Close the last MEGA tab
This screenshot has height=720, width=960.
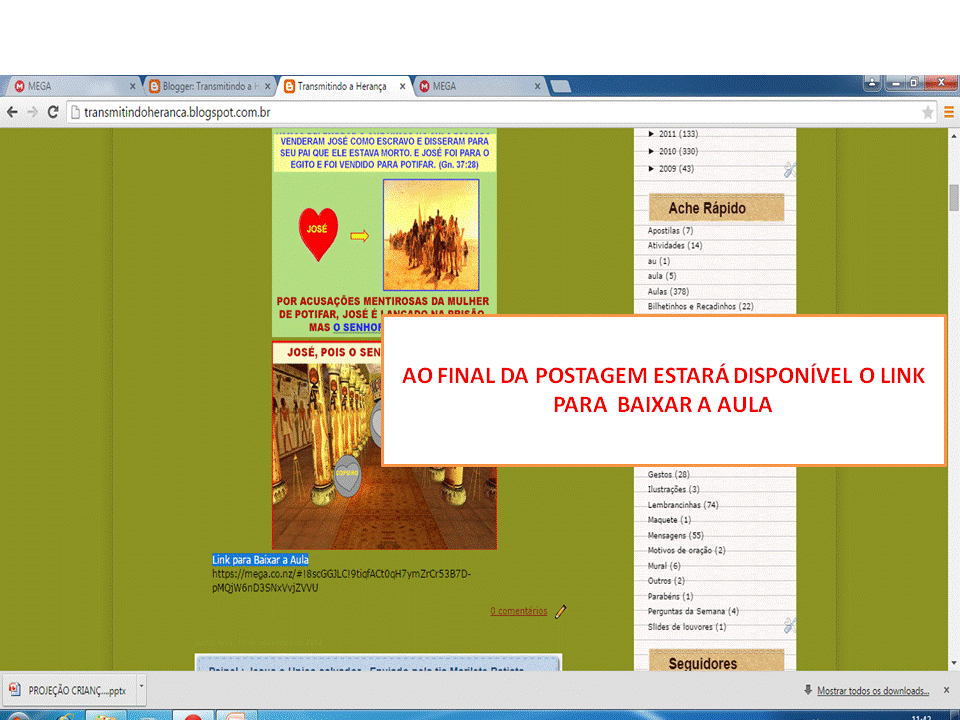(537, 86)
